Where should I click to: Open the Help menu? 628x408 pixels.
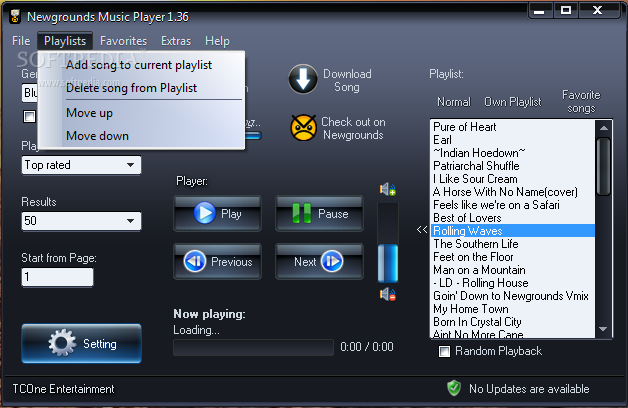(217, 41)
